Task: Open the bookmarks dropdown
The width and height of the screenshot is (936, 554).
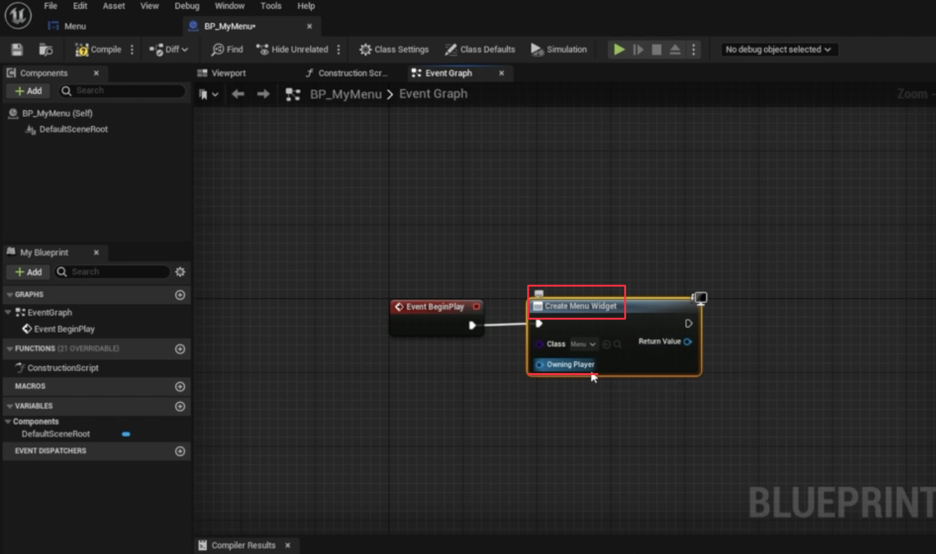Action: point(208,94)
